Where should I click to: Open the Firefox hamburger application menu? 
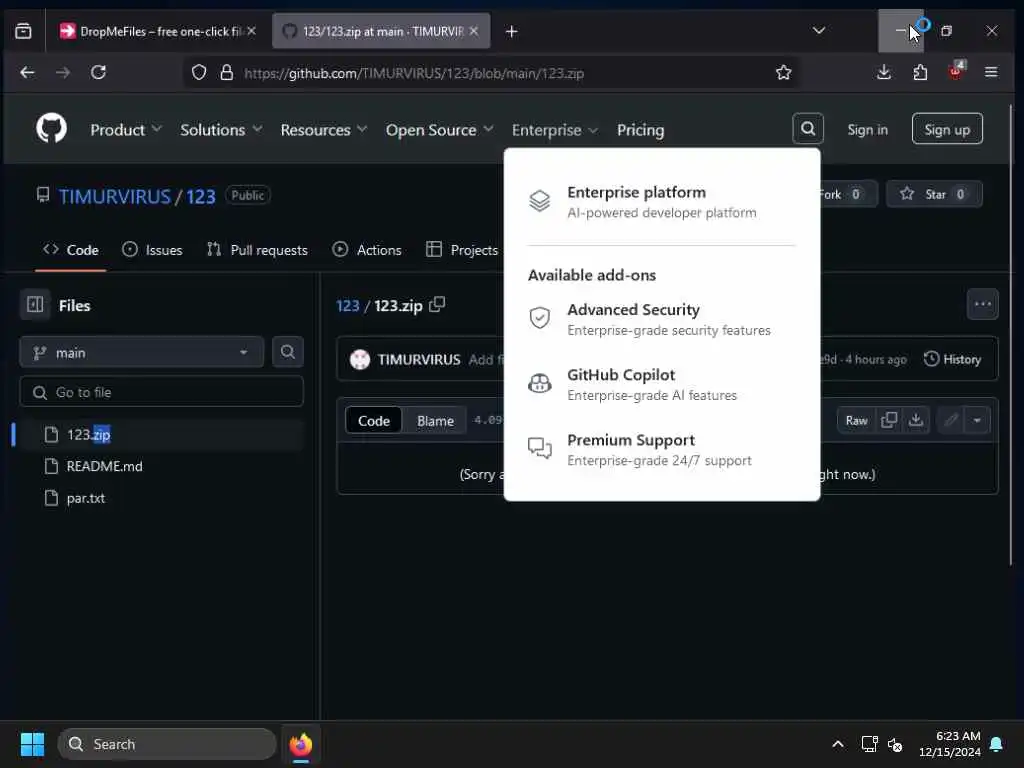(x=991, y=72)
